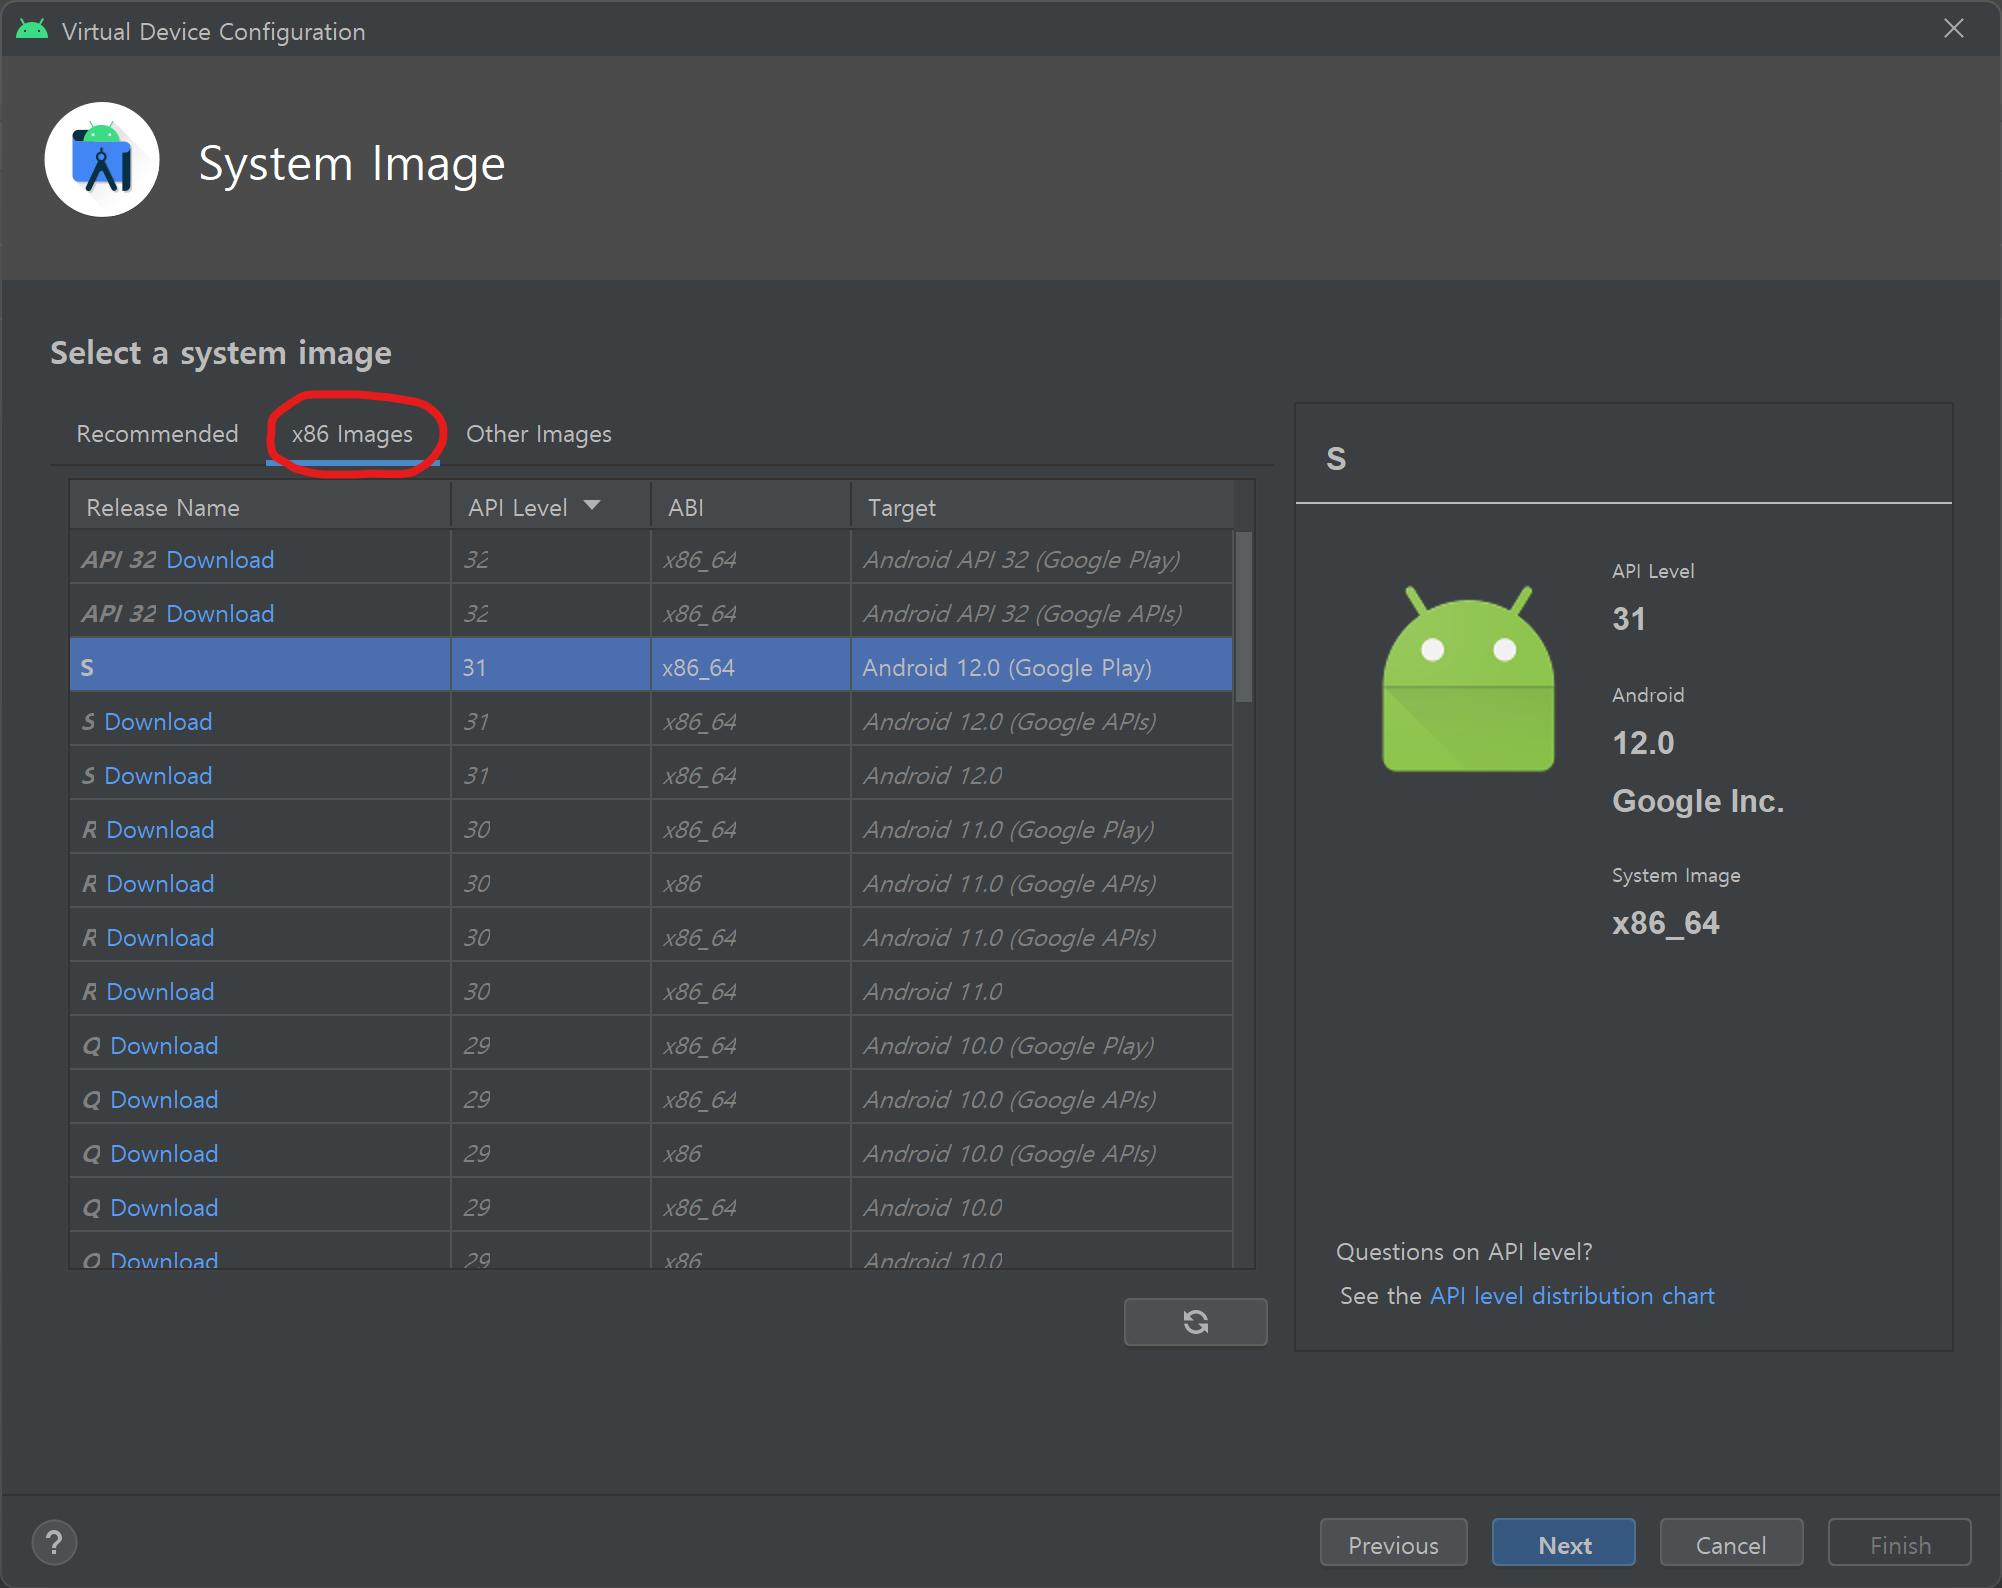Open the Other Images tab
Screen dimensions: 2002x1588
[x=538, y=434]
